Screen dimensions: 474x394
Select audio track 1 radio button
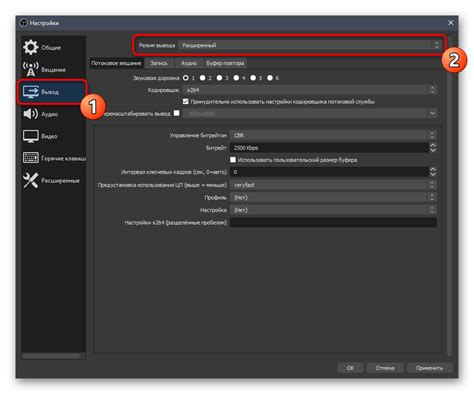tap(186, 78)
